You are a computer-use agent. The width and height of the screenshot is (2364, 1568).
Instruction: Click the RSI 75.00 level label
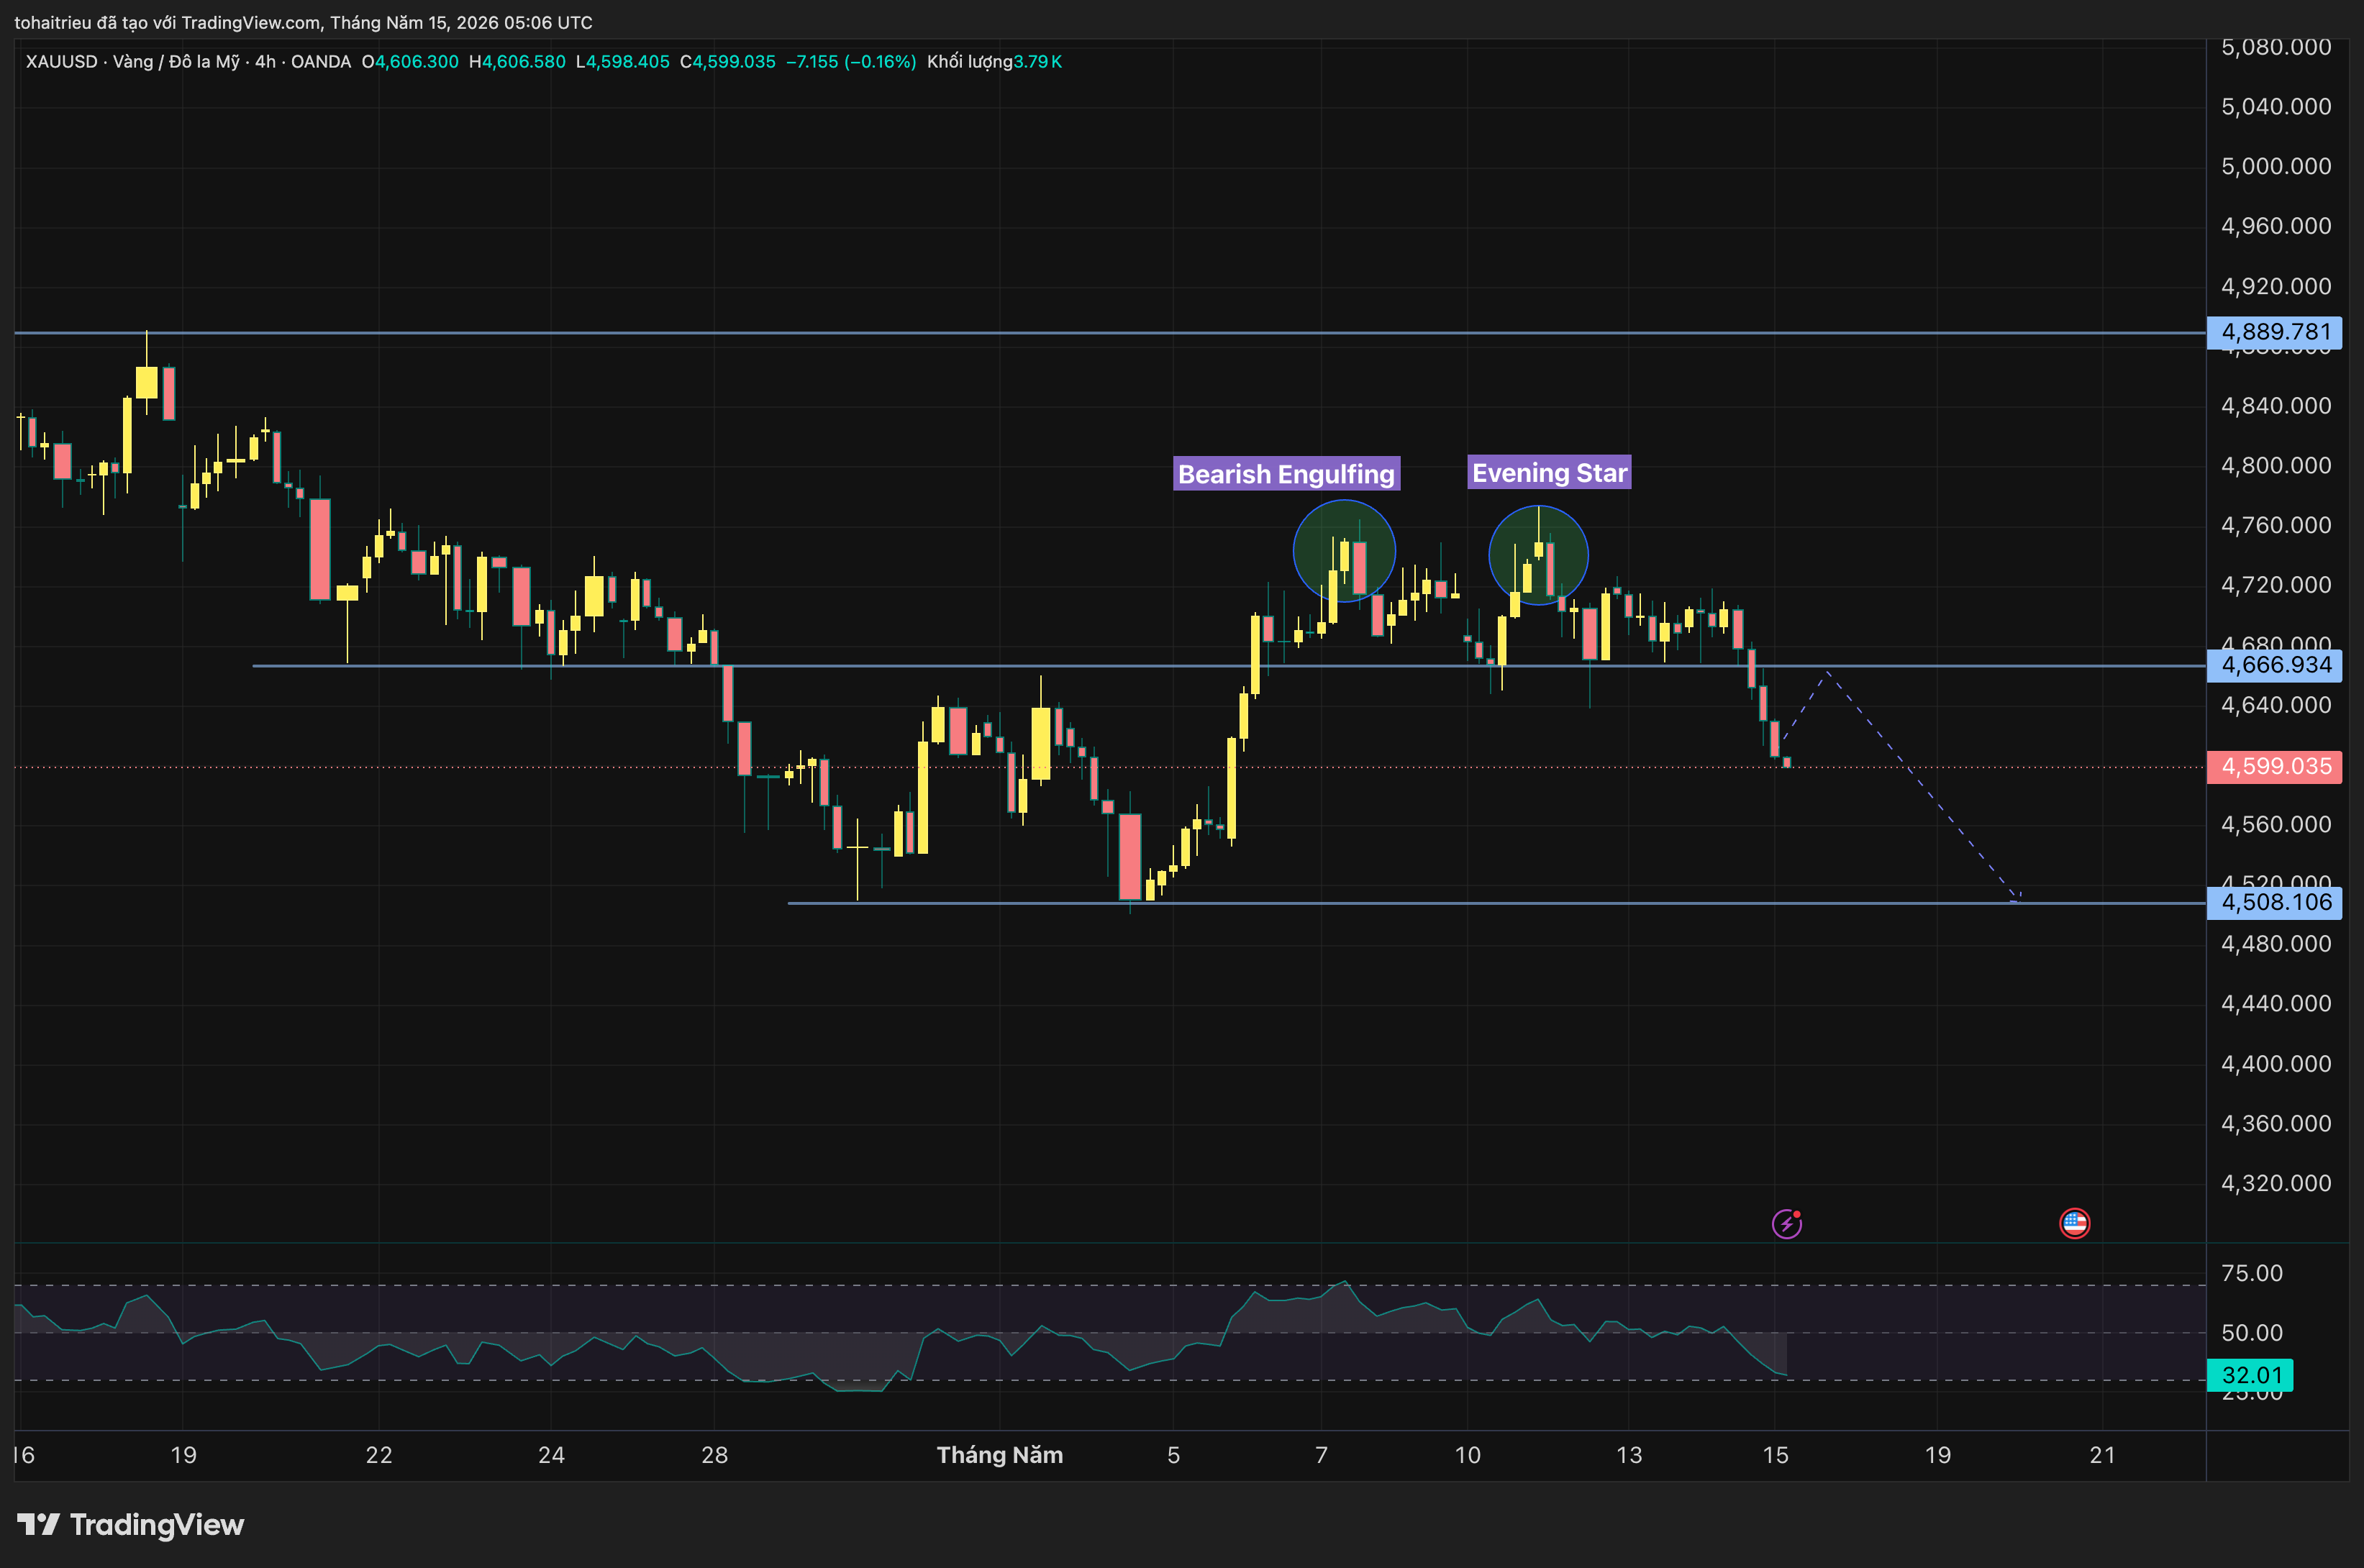pos(2251,1273)
